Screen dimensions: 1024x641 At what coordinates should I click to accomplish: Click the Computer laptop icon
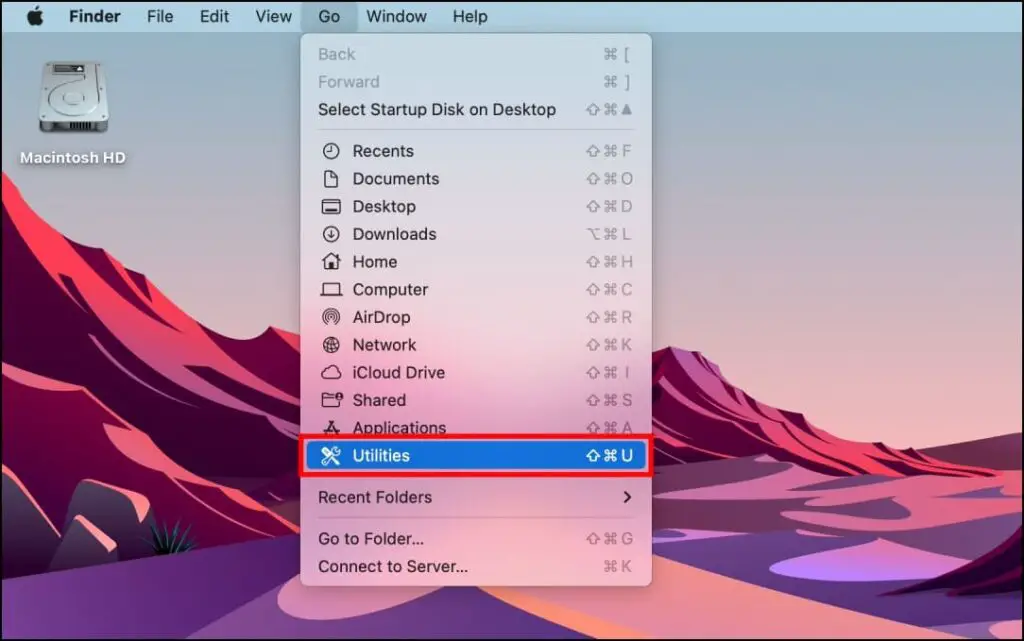(331, 289)
